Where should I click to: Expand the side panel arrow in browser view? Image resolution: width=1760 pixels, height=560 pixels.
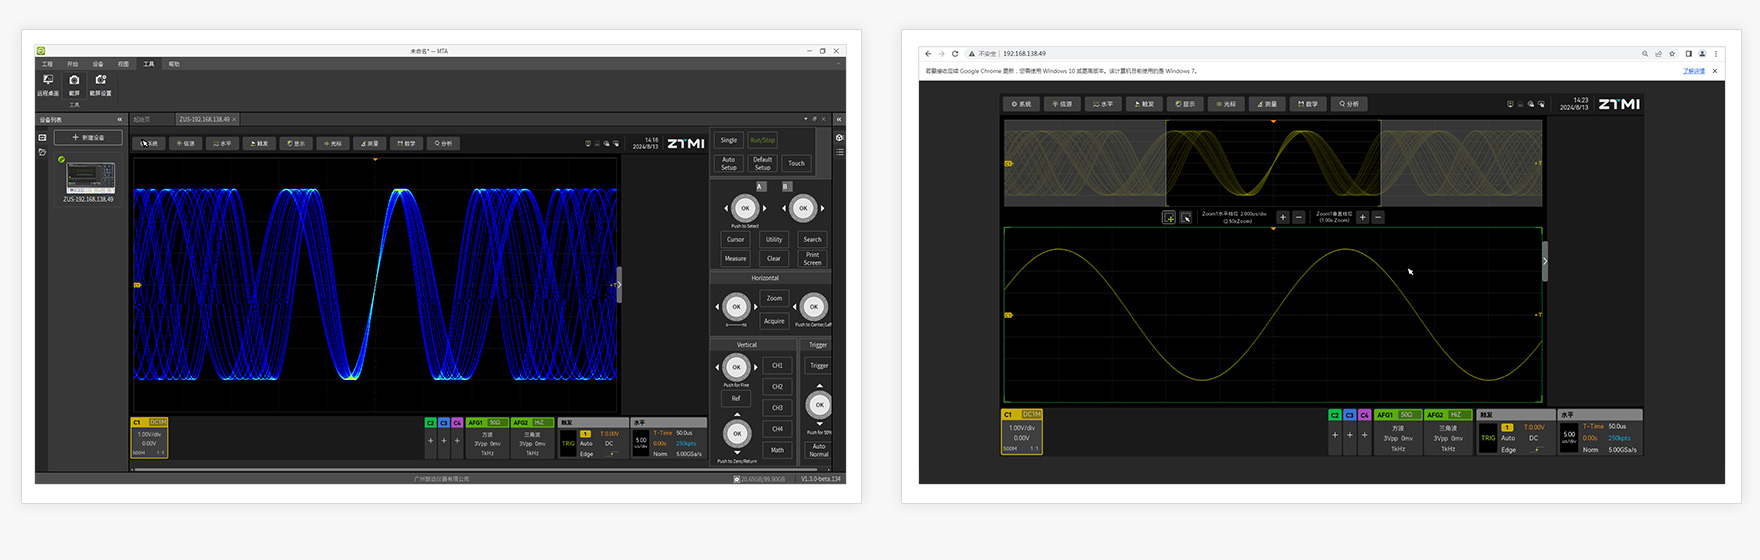pos(1545,261)
